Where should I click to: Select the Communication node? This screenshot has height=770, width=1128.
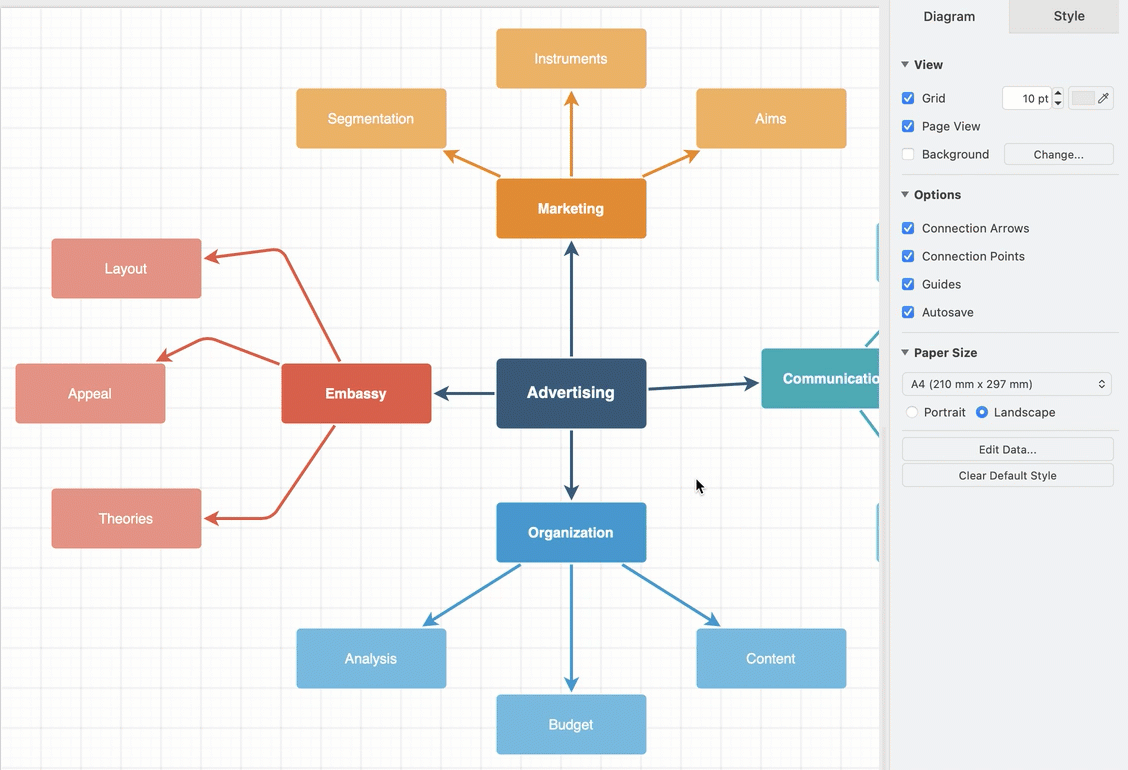pyautogui.click(x=820, y=379)
